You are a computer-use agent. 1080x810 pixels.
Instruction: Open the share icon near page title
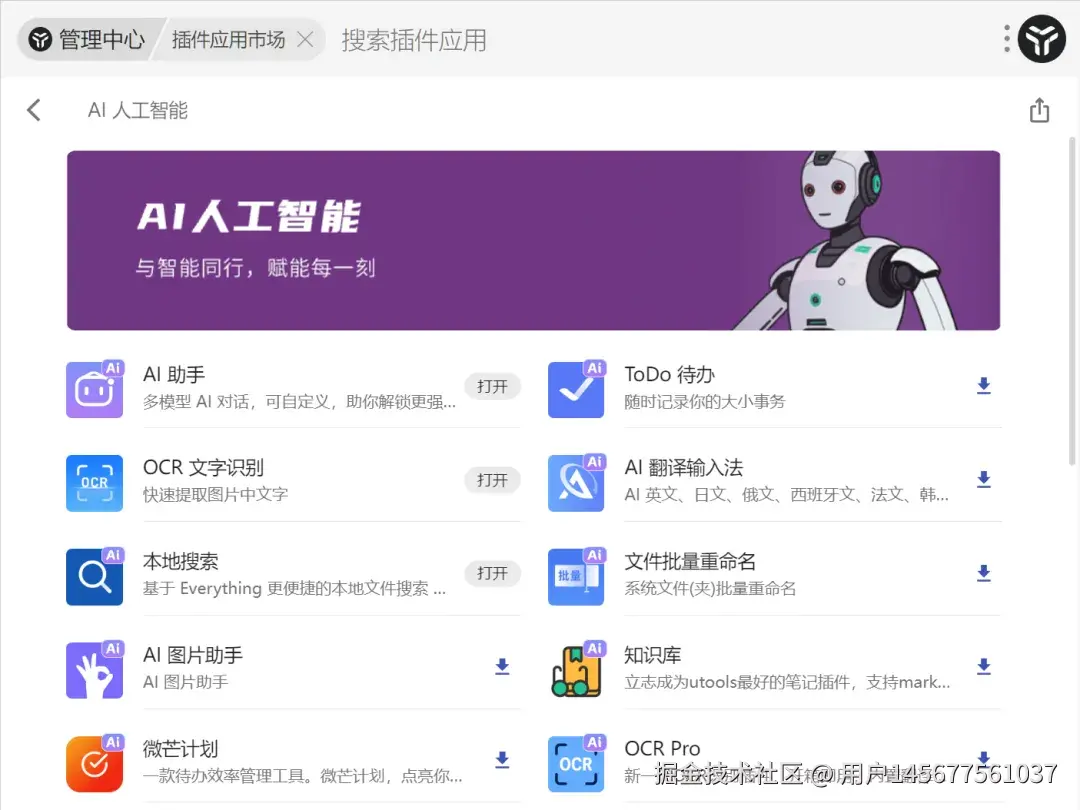pos(1039,110)
